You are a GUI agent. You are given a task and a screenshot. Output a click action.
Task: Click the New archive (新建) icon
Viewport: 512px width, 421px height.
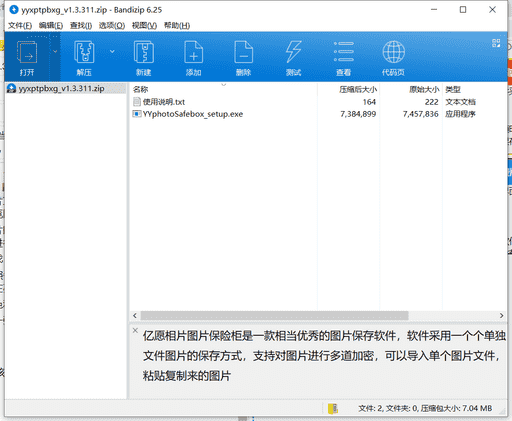[144, 52]
